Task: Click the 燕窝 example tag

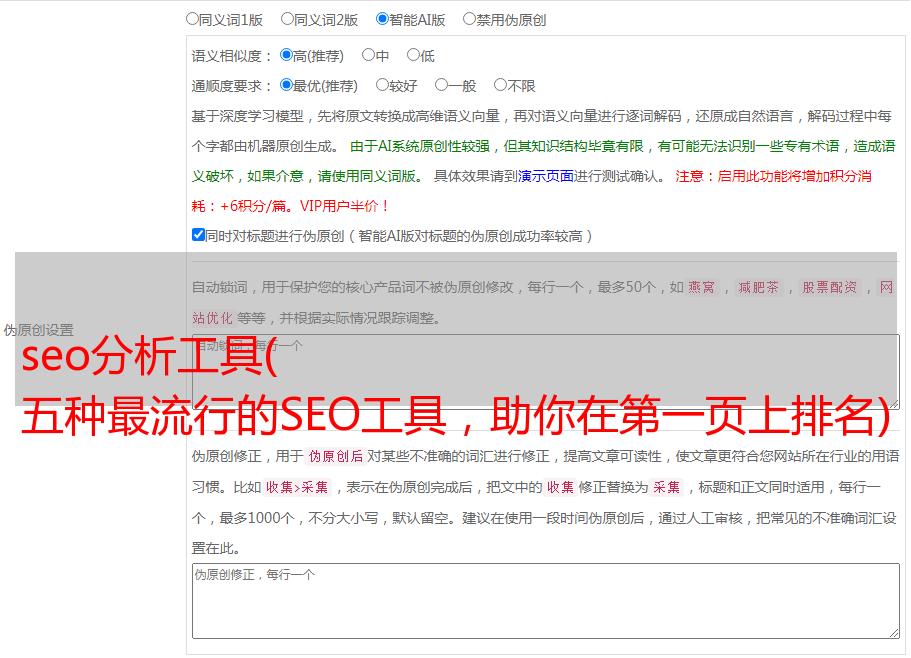Action: pyautogui.click(x=701, y=287)
